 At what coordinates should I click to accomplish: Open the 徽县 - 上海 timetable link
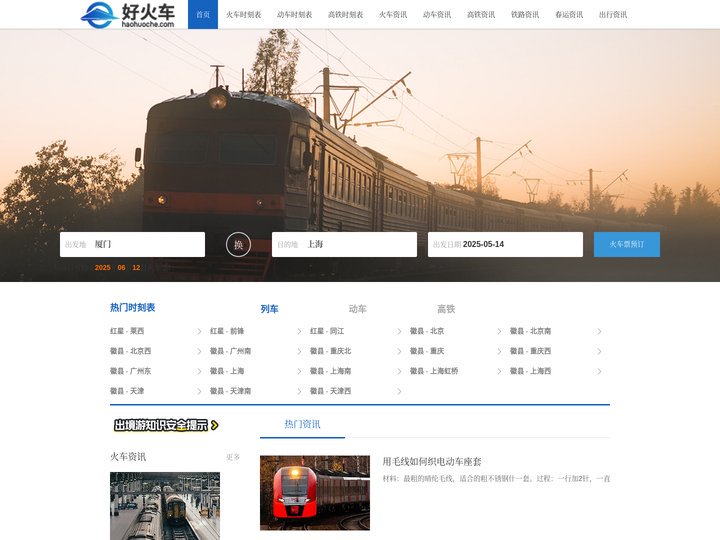click(x=227, y=371)
